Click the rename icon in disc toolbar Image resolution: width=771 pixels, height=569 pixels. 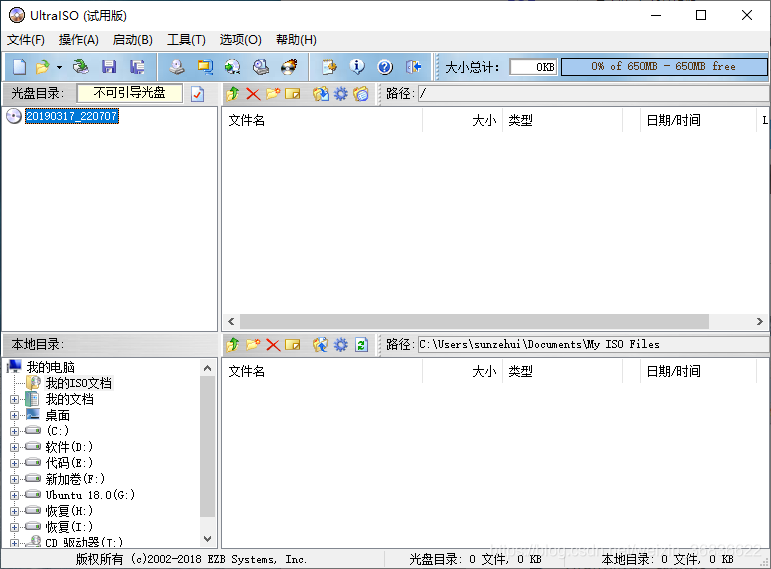coord(293,93)
